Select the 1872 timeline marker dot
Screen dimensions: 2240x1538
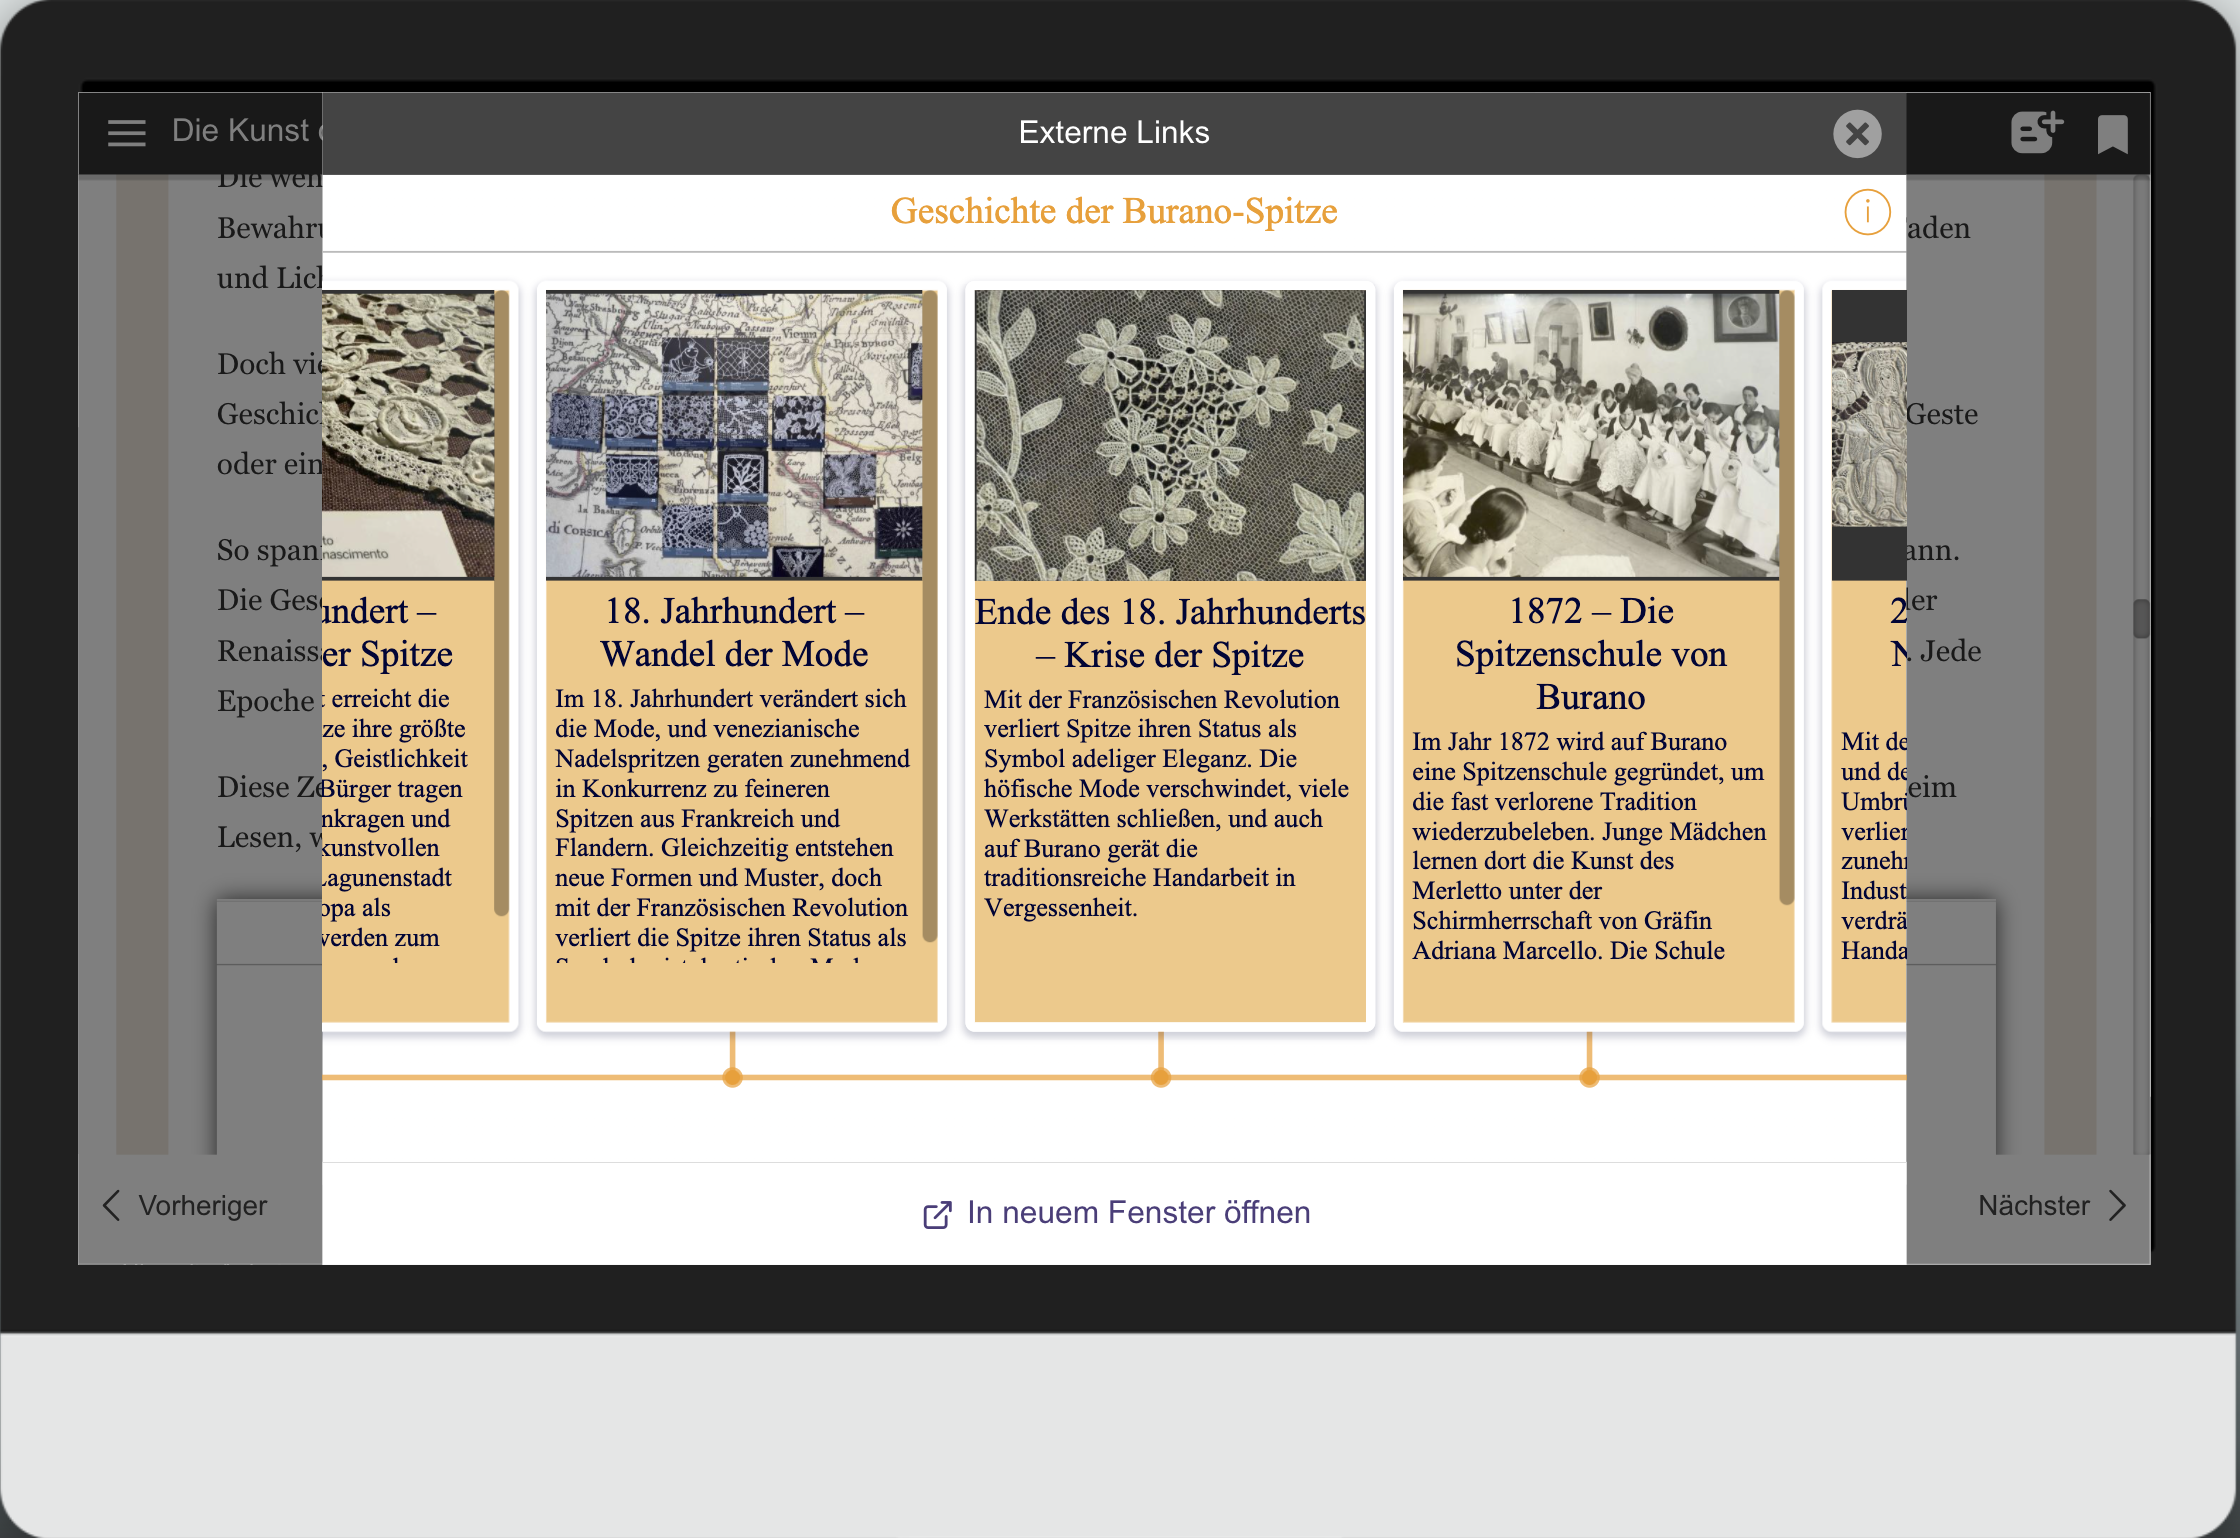[1589, 1077]
